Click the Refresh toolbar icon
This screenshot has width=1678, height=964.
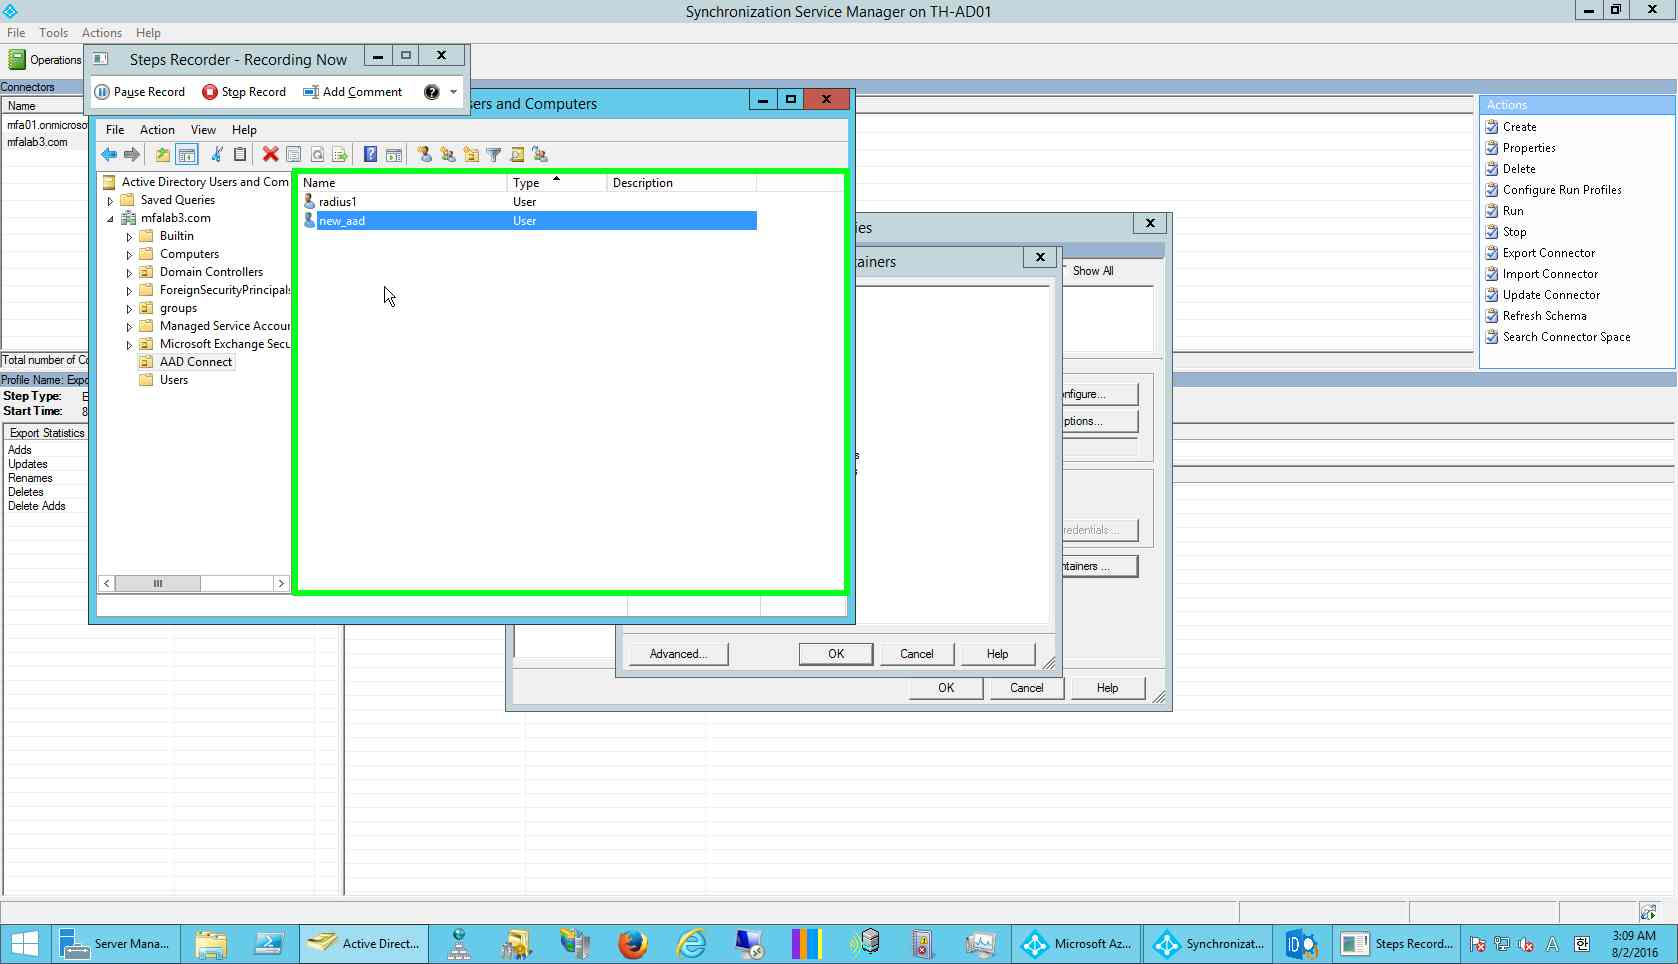click(x=317, y=154)
